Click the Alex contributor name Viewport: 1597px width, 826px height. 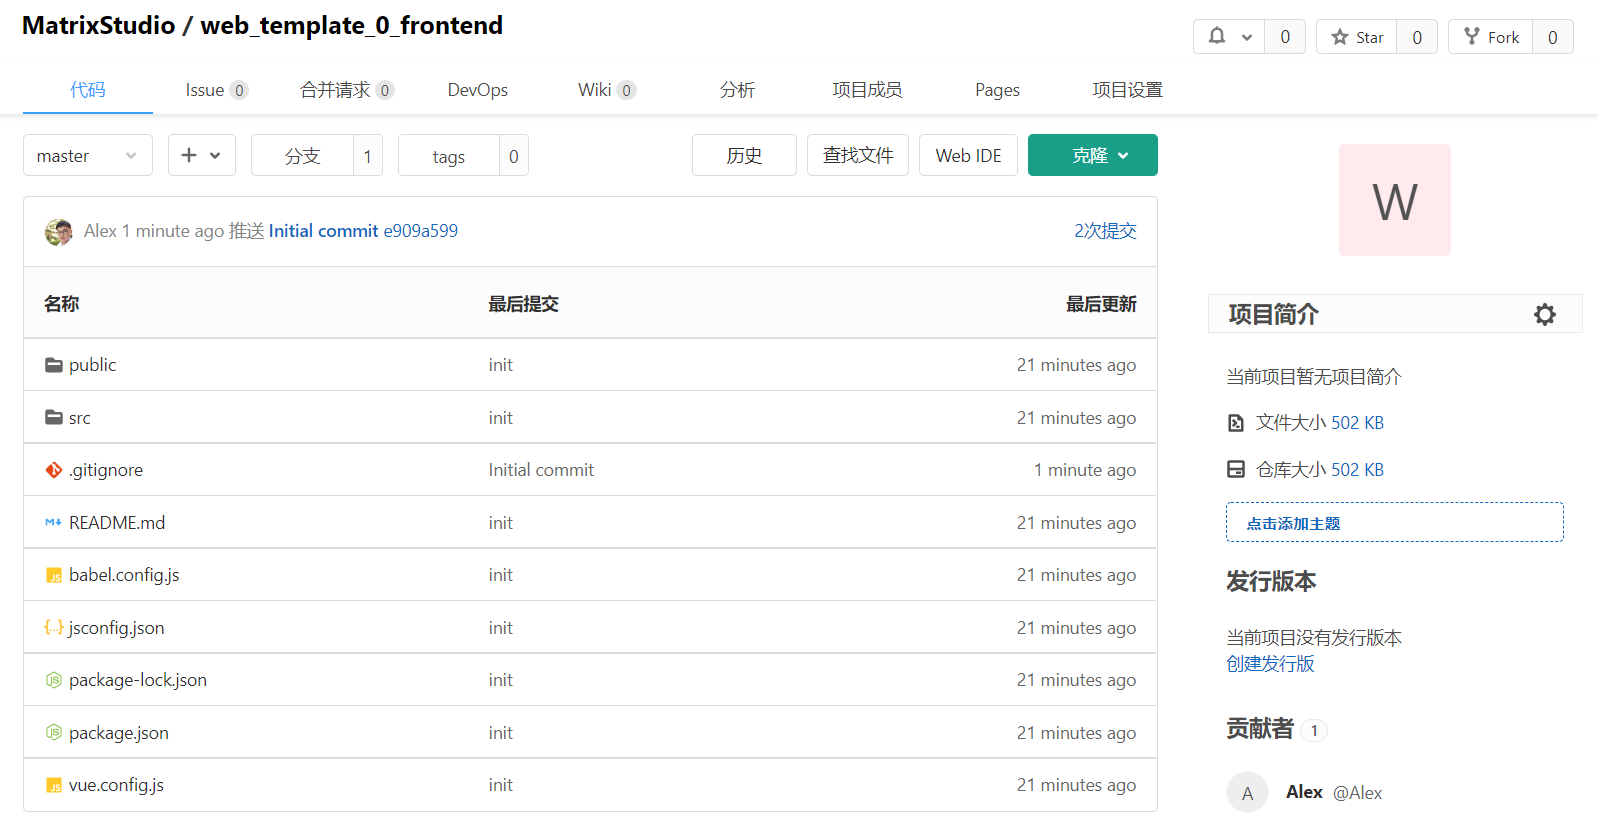(1304, 792)
